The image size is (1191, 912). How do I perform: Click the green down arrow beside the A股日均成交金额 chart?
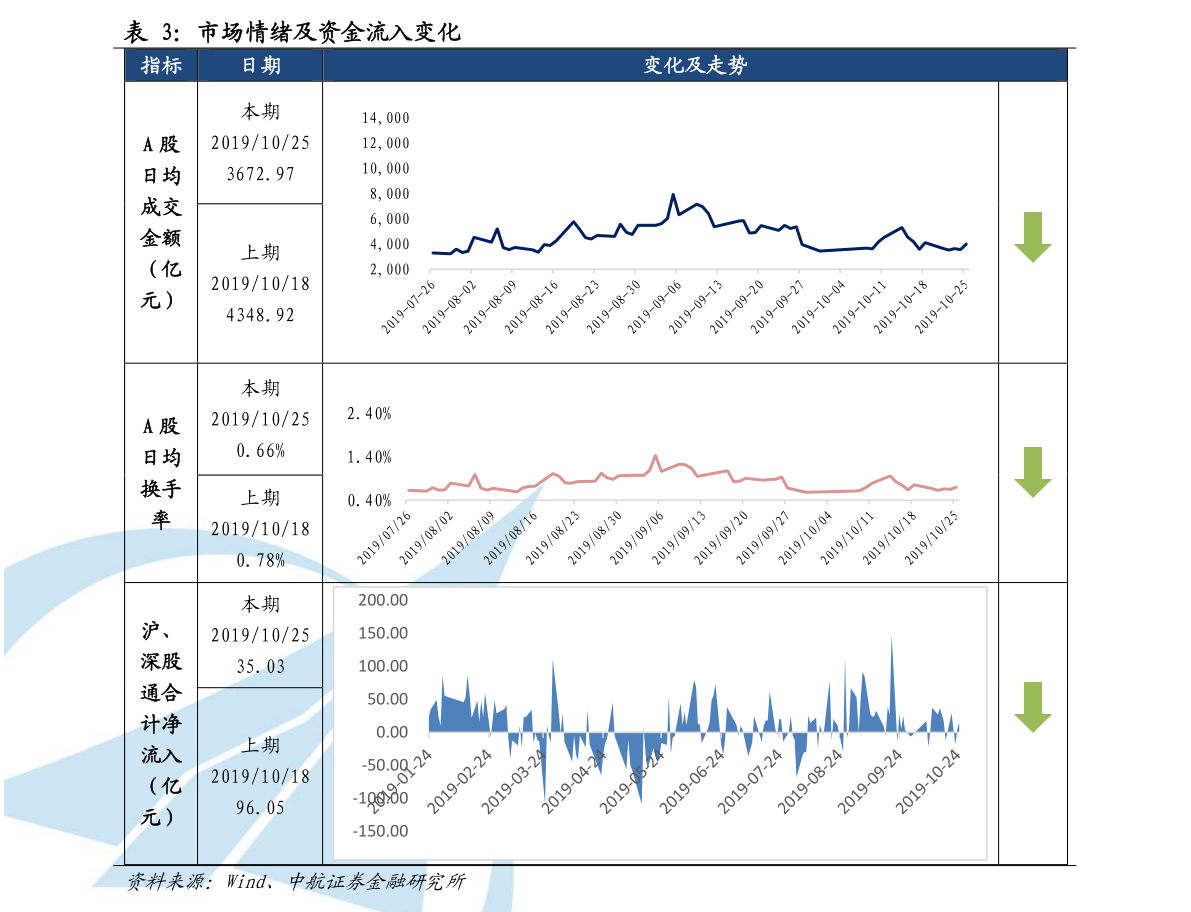coord(1032,238)
